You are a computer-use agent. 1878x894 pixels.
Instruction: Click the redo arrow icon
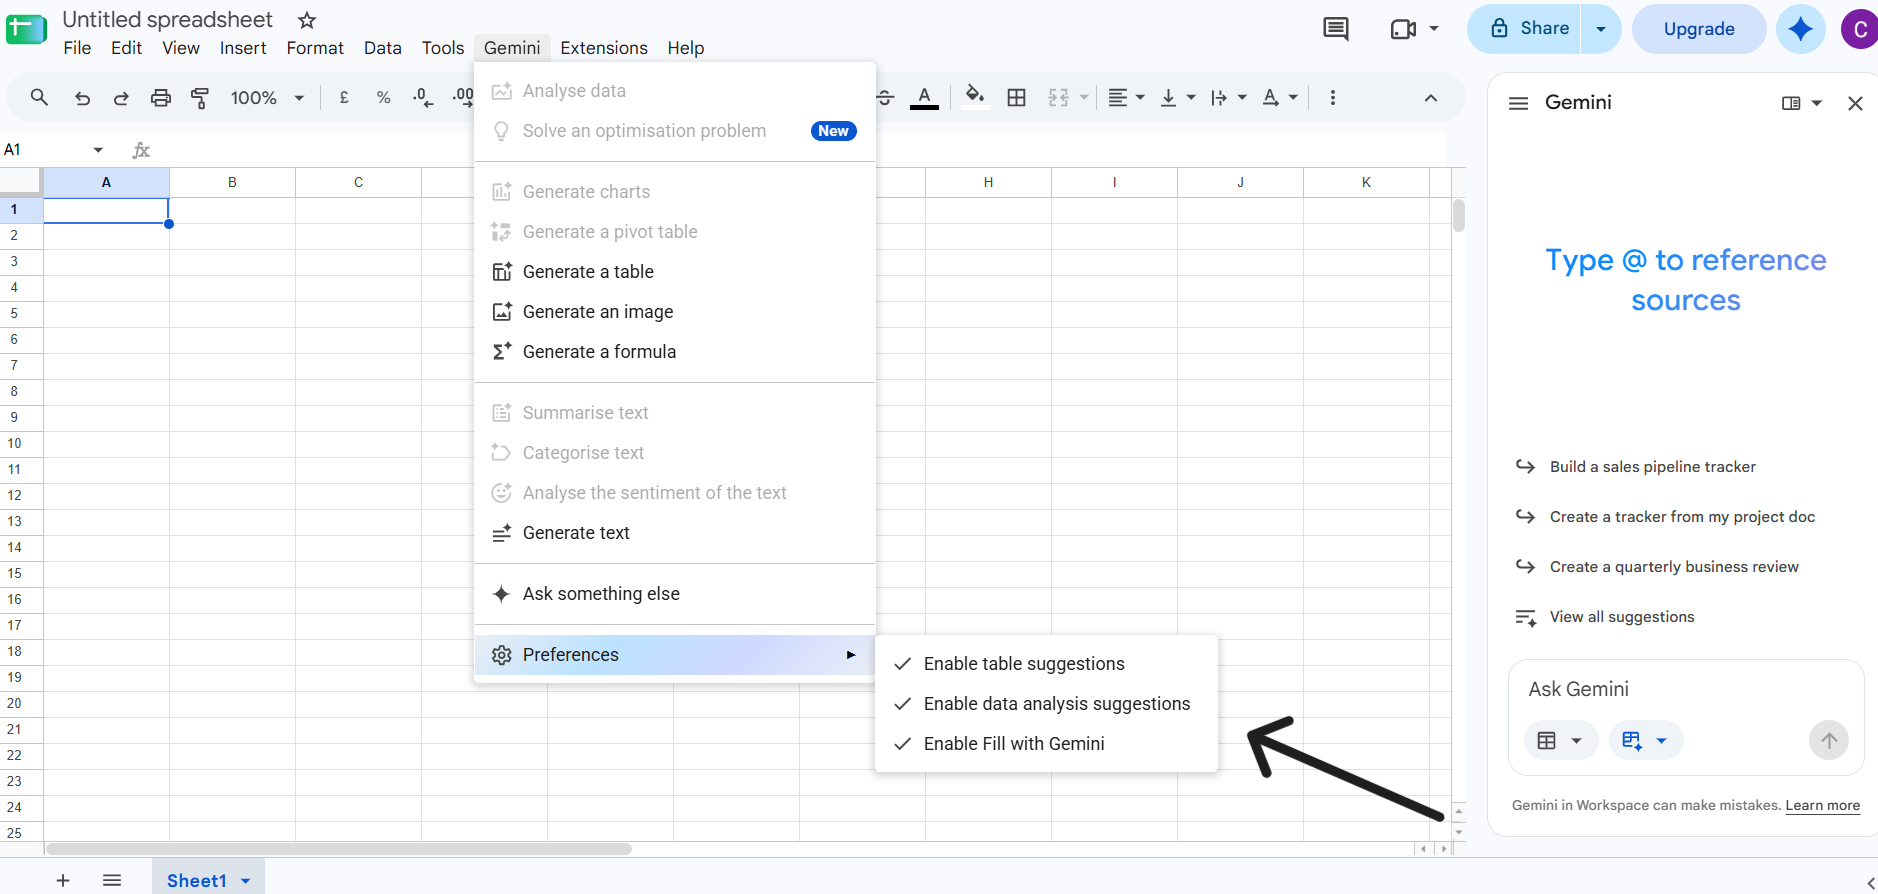(x=121, y=98)
